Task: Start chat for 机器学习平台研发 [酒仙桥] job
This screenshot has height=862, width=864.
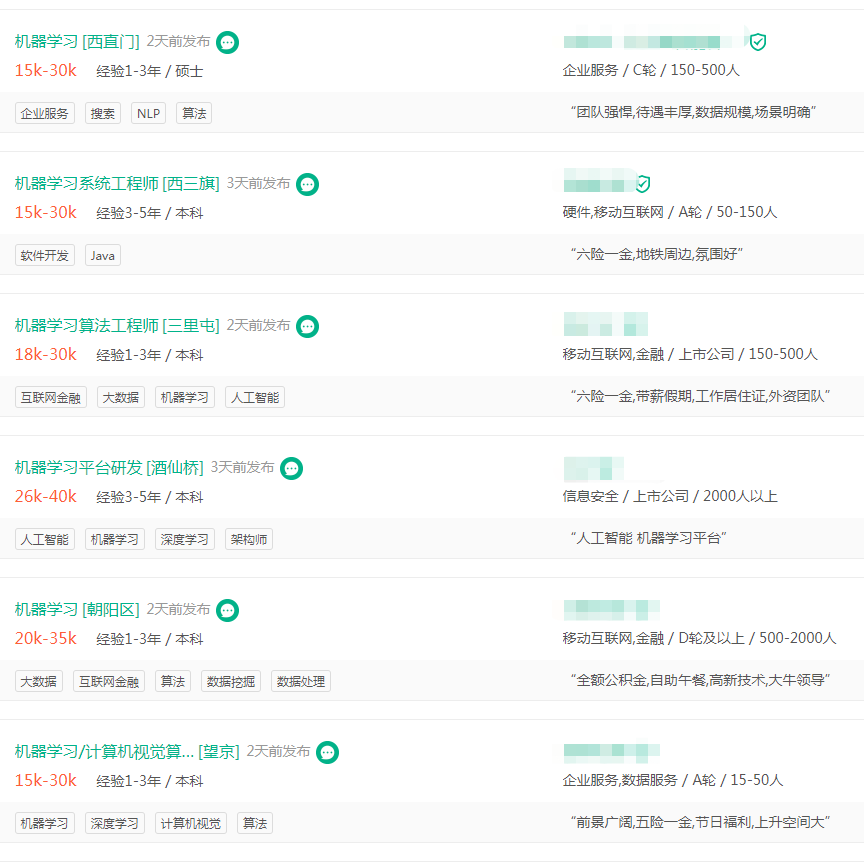Action: (x=291, y=468)
